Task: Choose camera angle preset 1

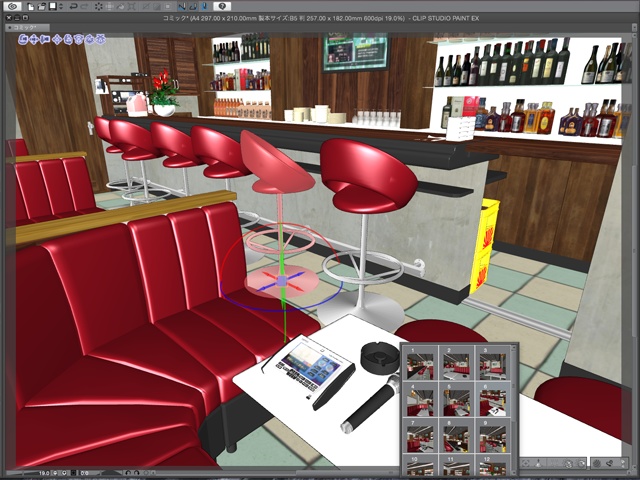Action: (420, 364)
